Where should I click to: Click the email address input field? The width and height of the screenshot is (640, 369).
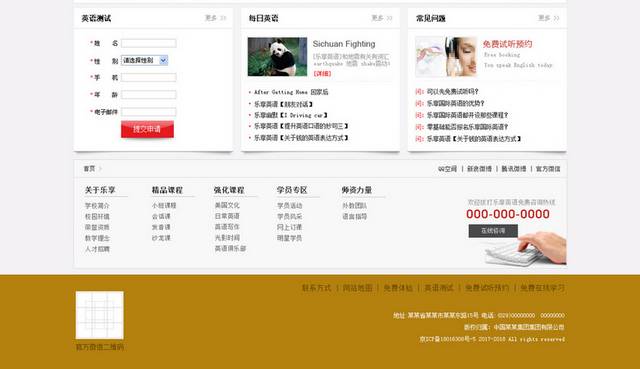pos(149,112)
